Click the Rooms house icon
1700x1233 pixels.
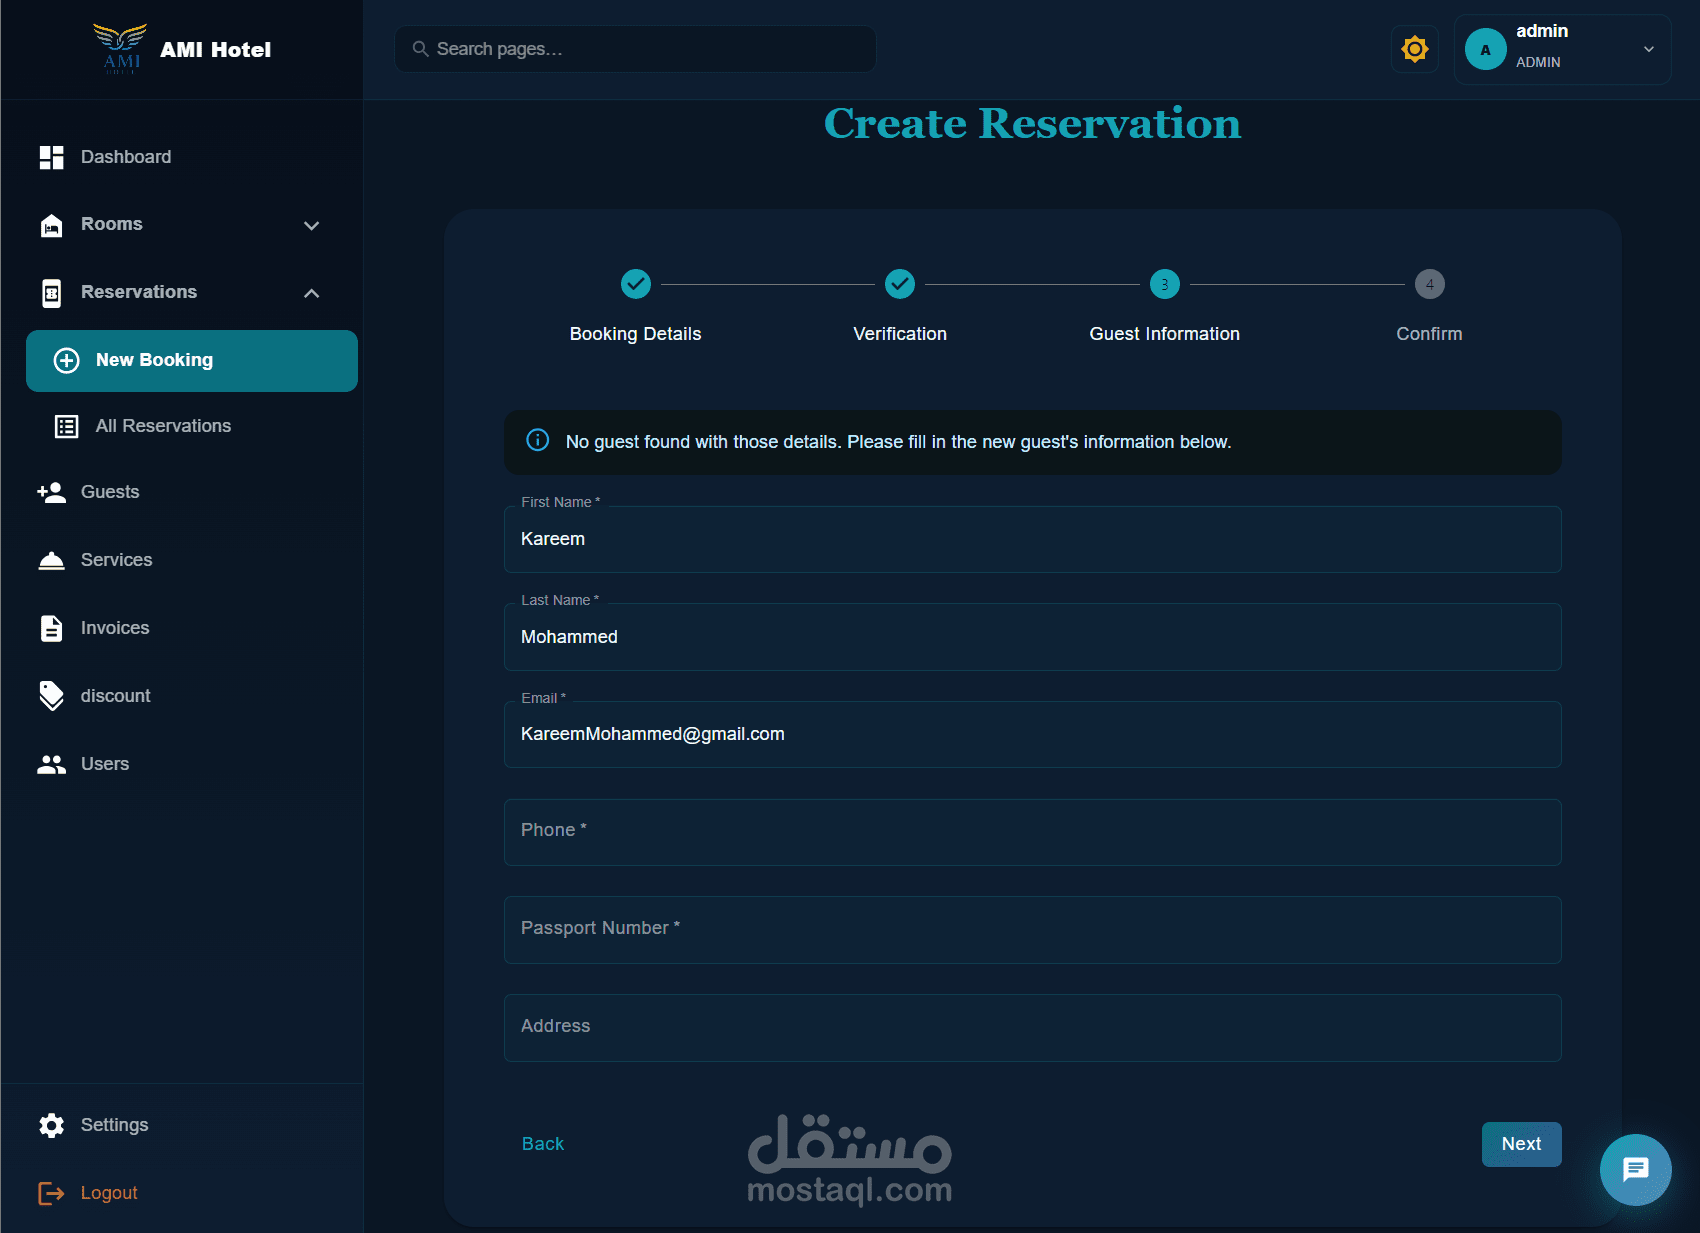(51, 225)
